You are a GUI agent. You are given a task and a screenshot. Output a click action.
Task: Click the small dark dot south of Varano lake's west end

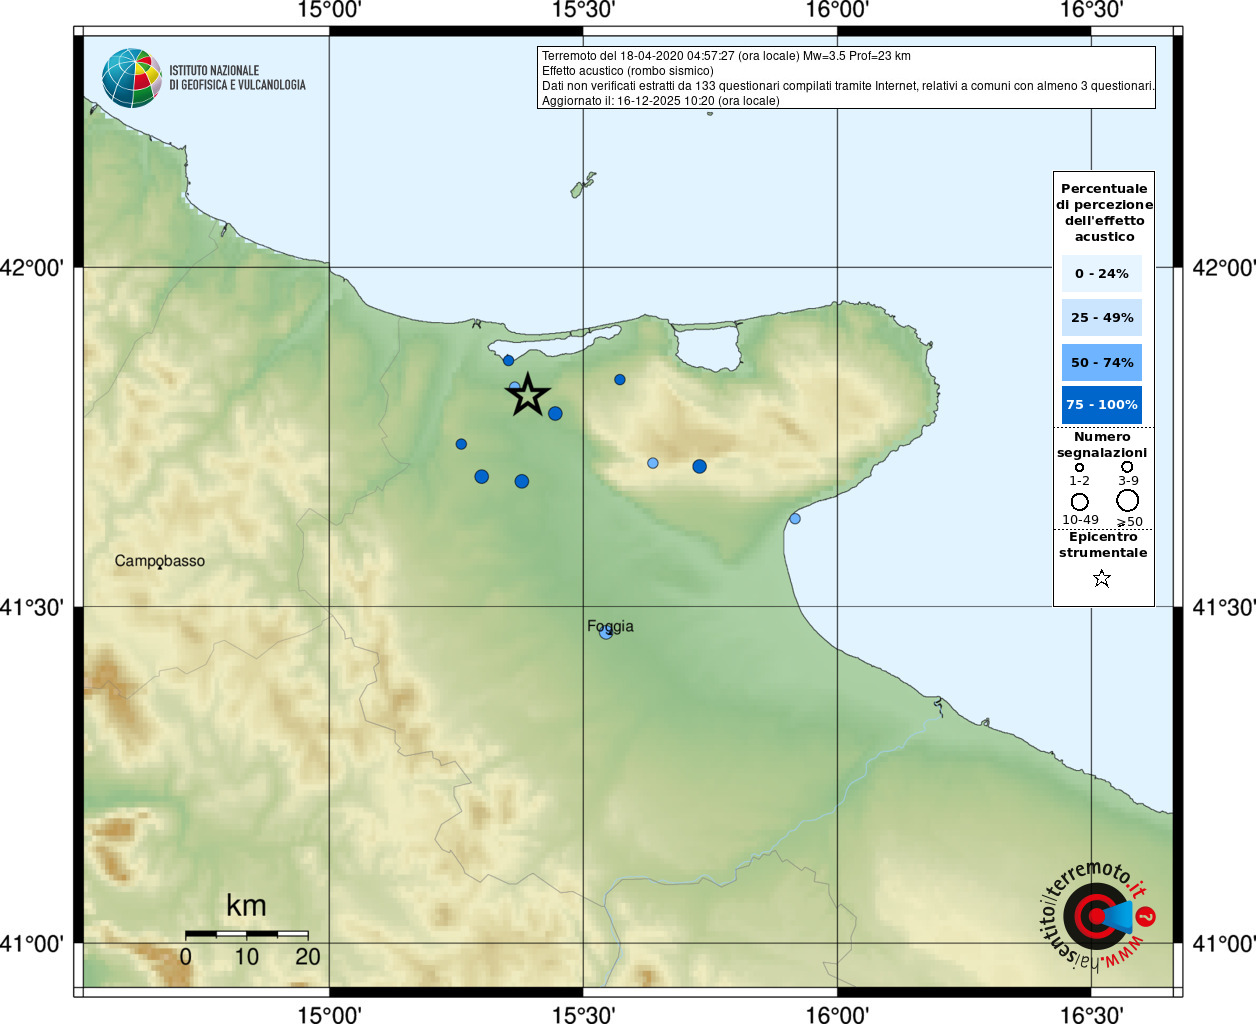coord(620,380)
